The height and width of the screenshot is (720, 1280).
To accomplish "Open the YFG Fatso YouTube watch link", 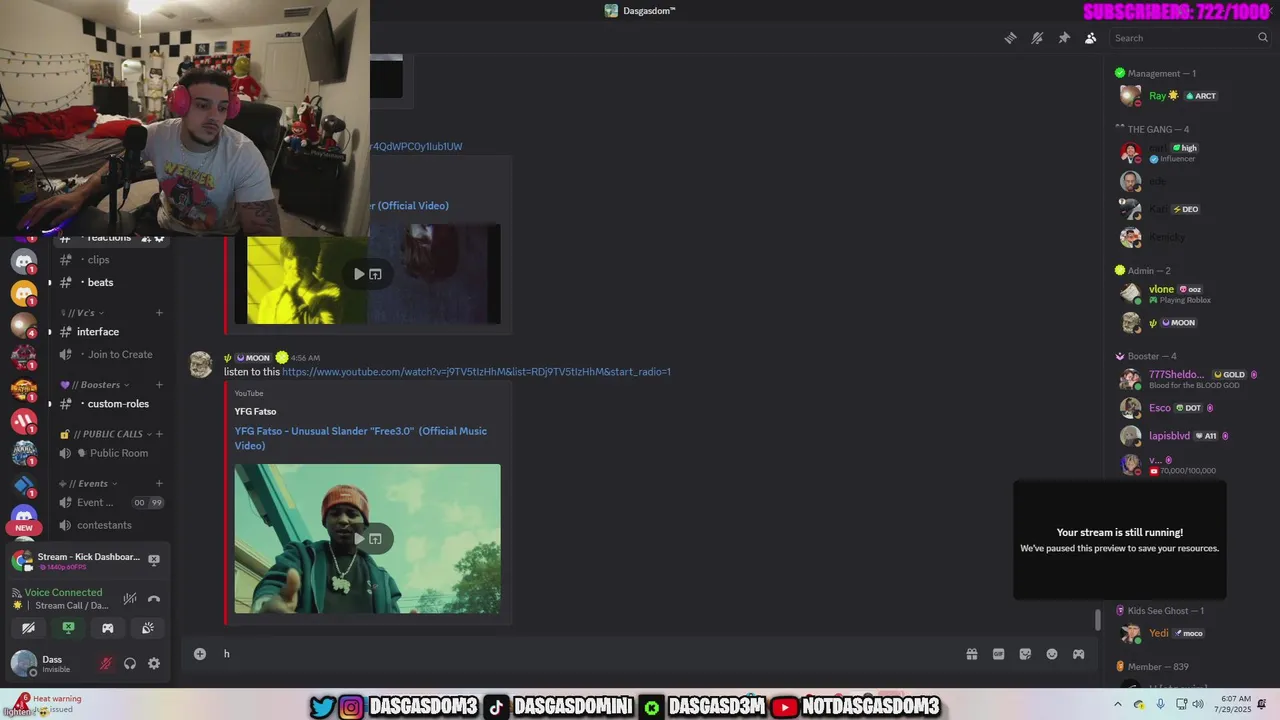I will pos(476,372).
